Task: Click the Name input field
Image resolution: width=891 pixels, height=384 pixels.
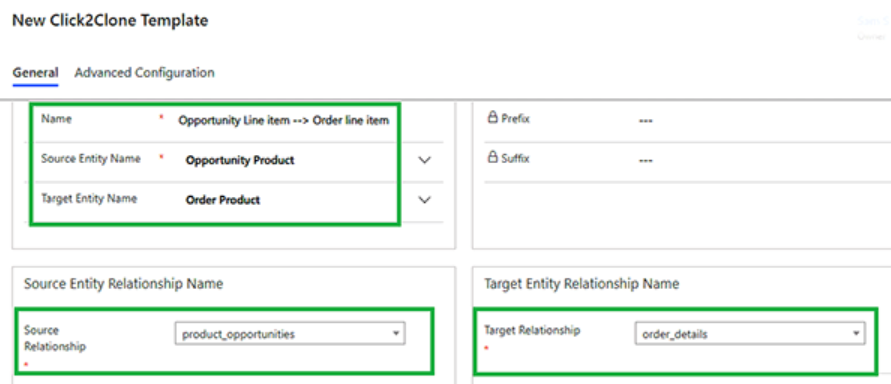Action: click(x=284, y=120)
